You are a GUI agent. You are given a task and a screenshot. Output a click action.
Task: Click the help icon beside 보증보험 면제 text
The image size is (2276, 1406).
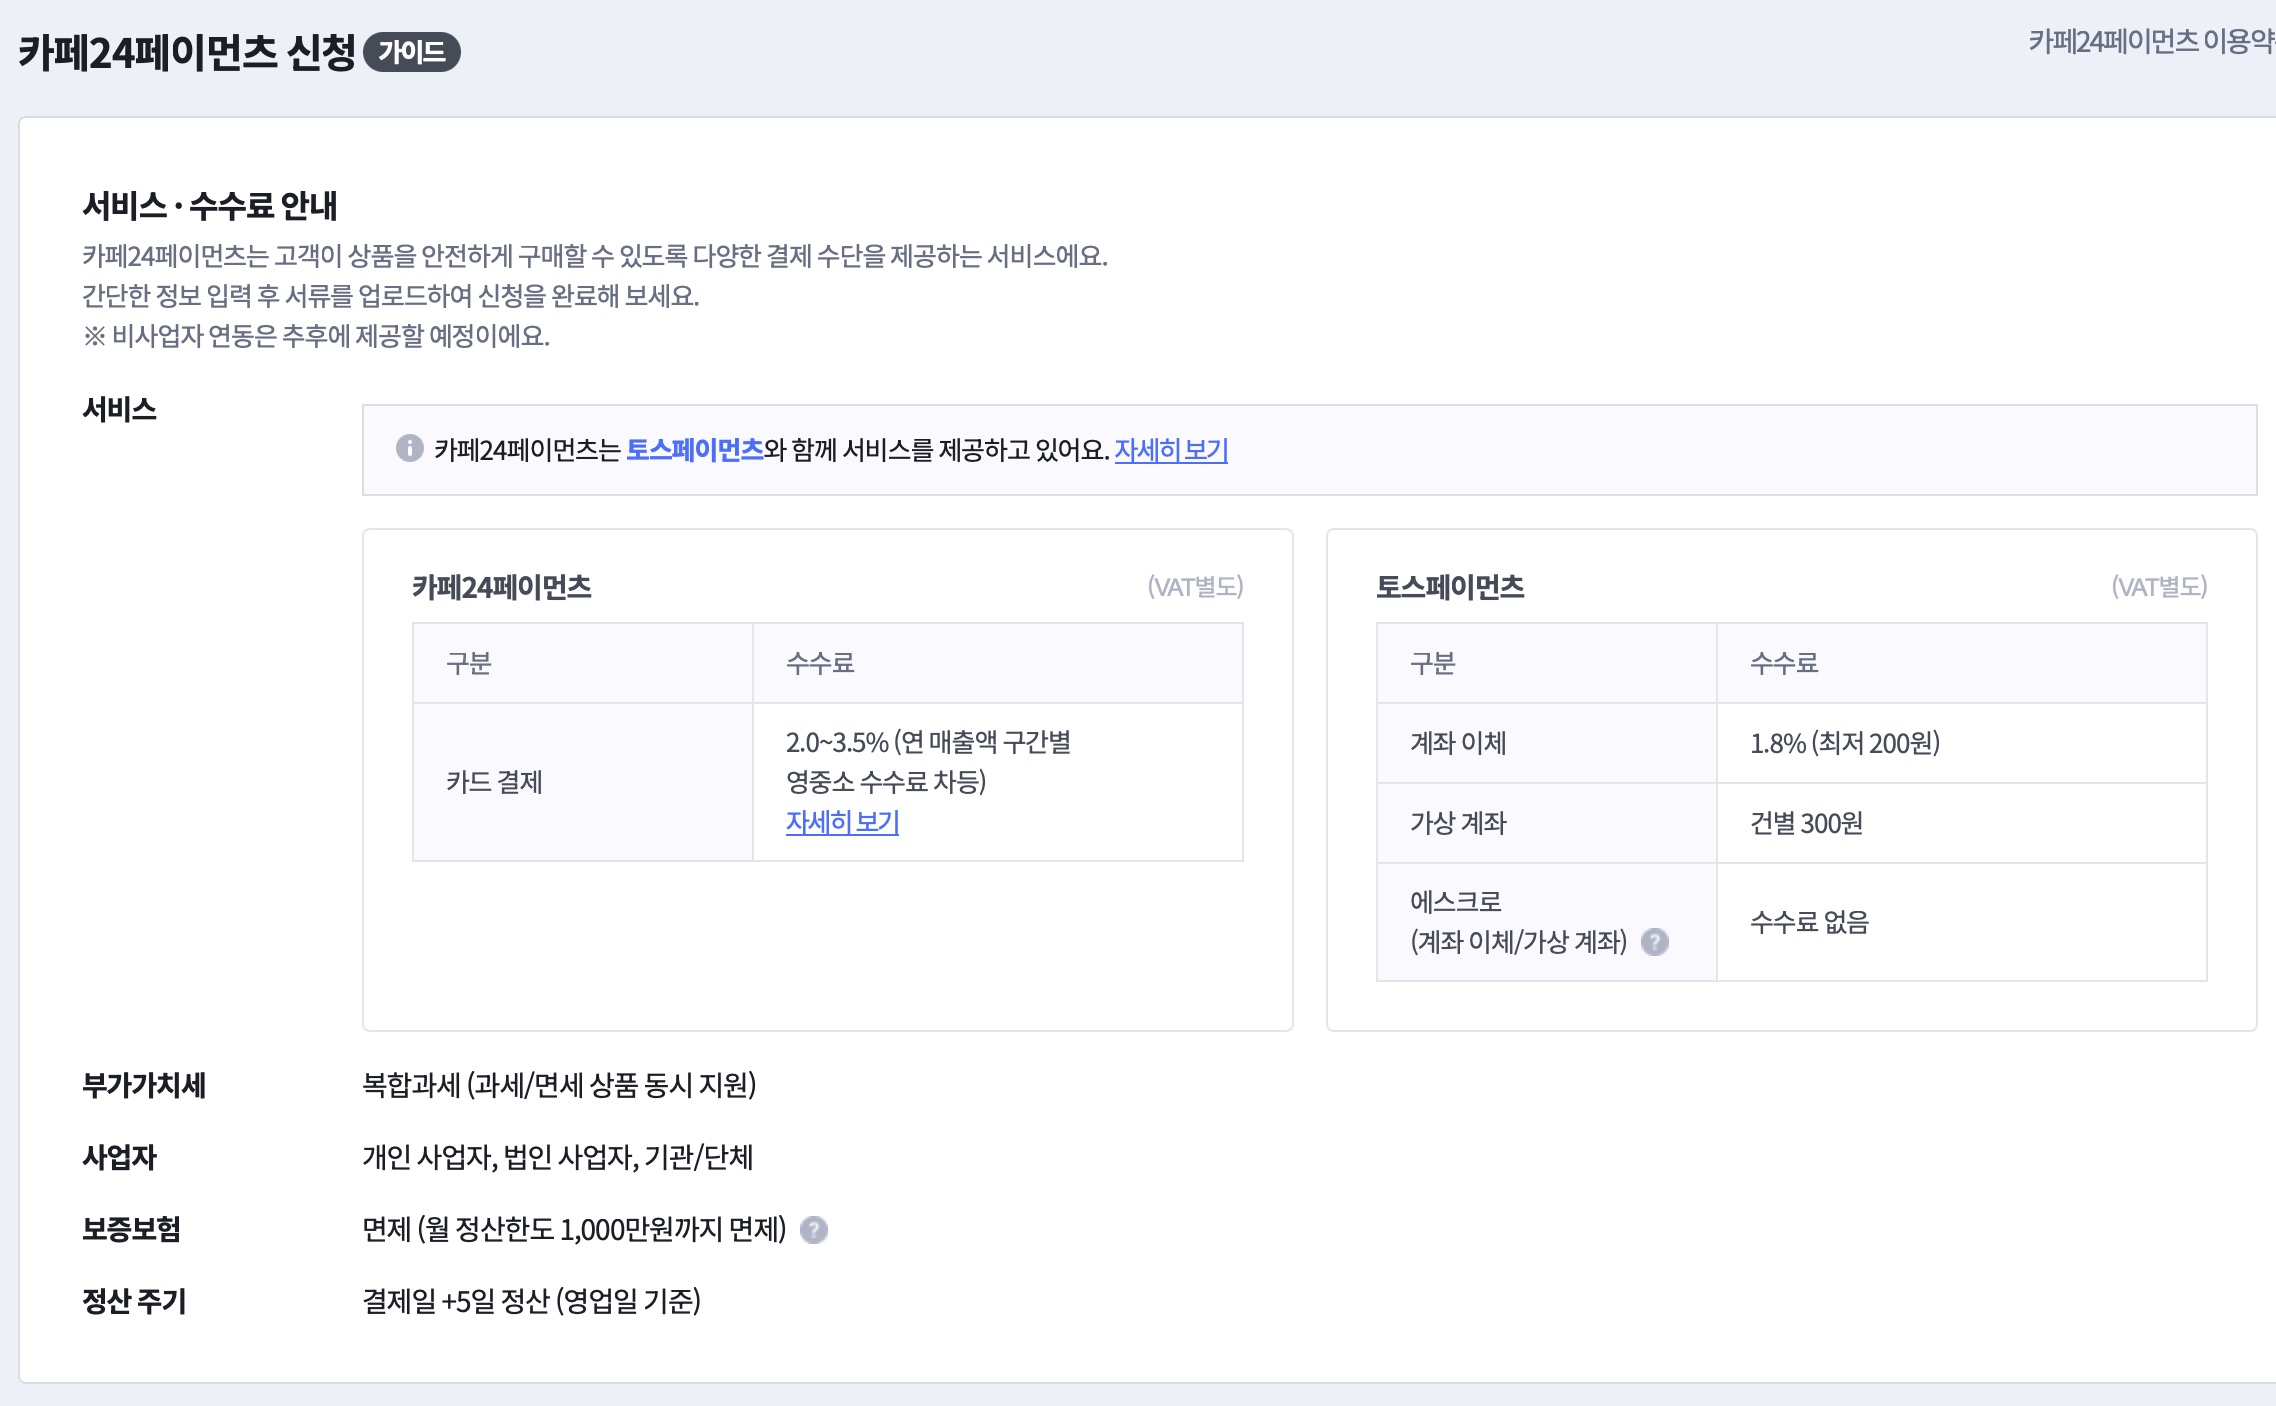point(814,1230)
